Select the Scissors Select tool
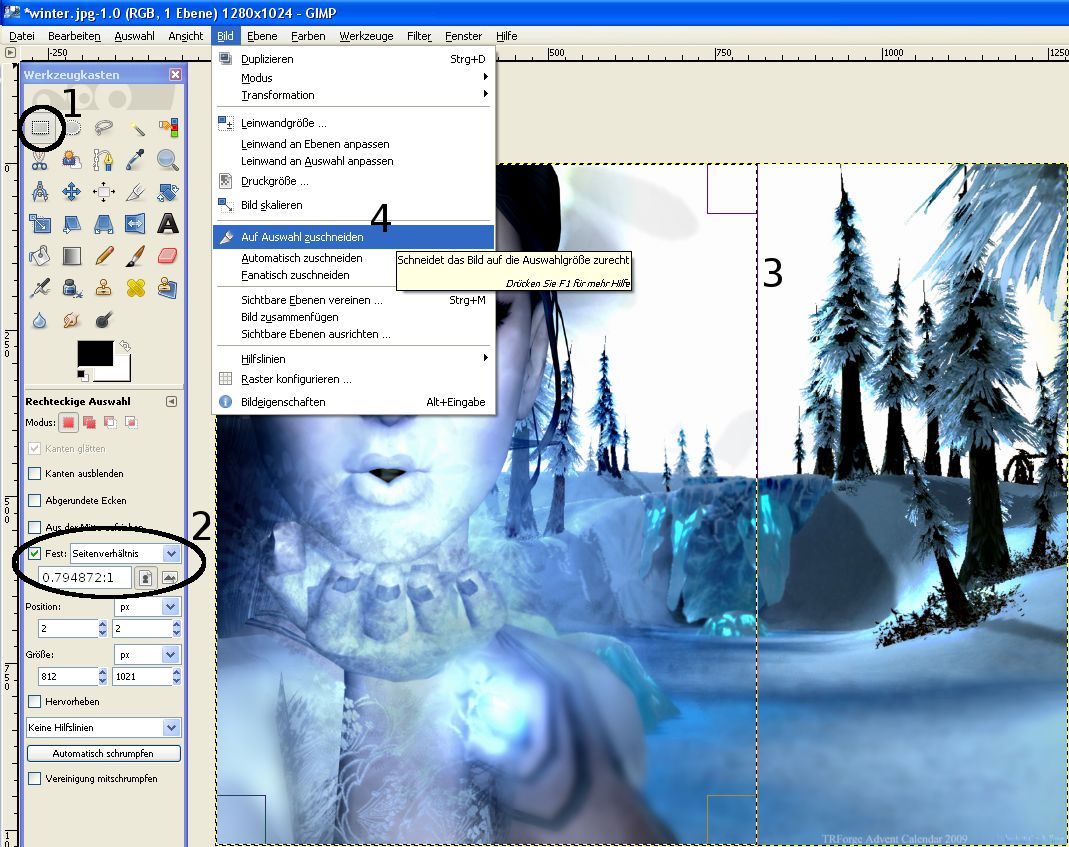Image resolution: width=1069 pixels, height=847 pixels. click(40, 160)
